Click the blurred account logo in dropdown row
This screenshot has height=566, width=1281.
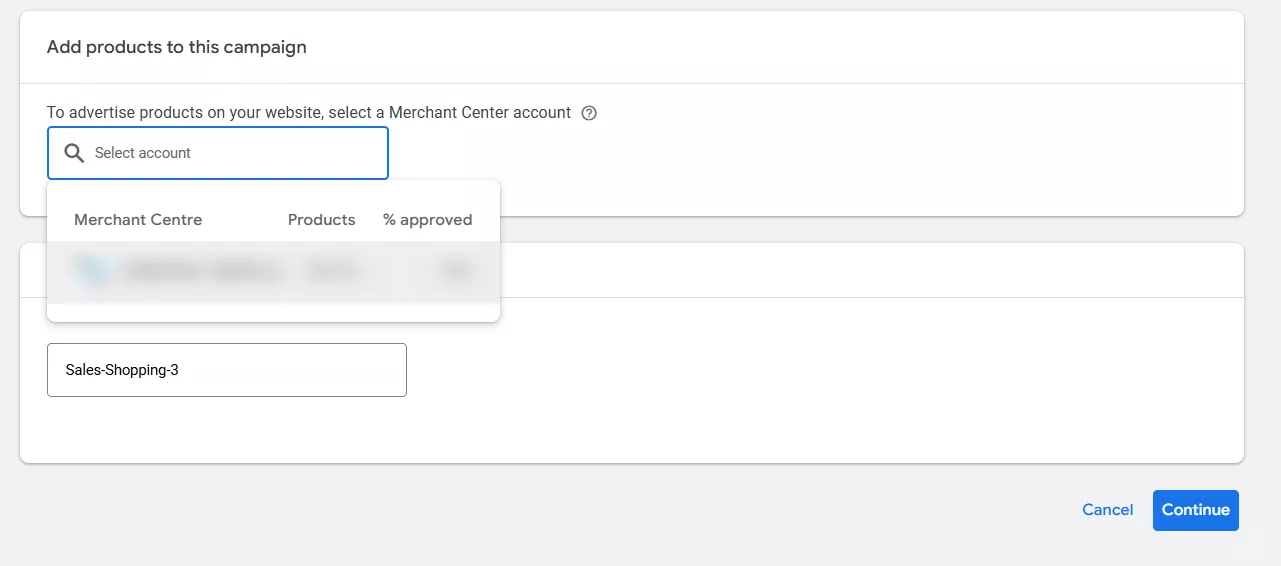91,271
